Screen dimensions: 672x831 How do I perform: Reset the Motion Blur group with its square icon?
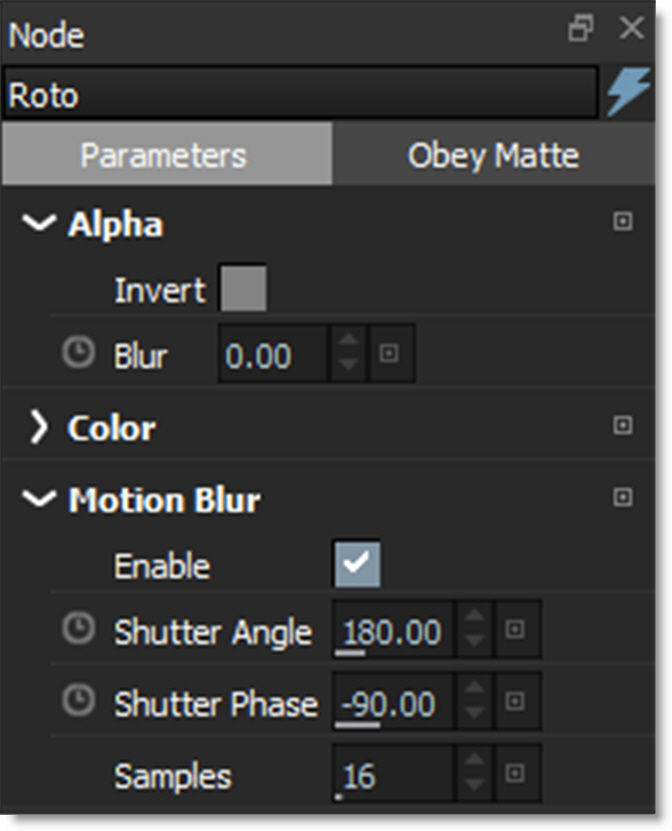point(622,497)
